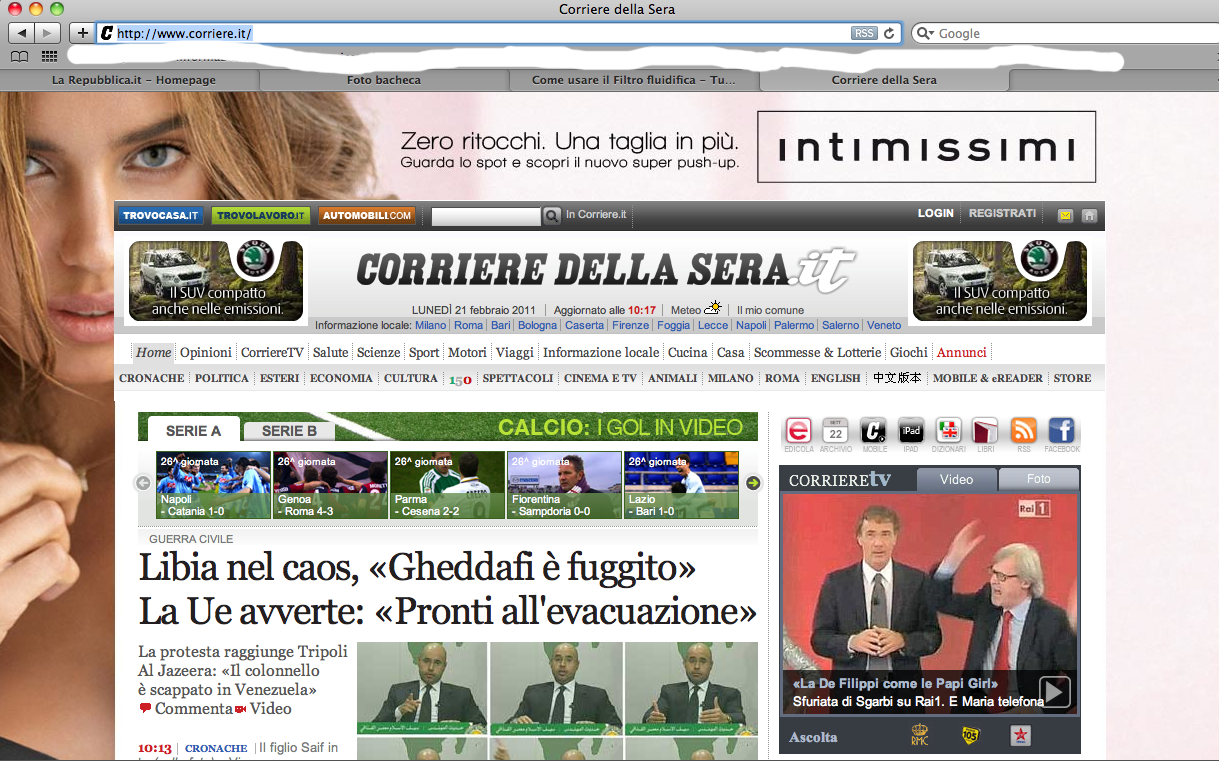Open the ECONOMIA section
Screen dimensions: 1219x761
click(x=341, y=378)
